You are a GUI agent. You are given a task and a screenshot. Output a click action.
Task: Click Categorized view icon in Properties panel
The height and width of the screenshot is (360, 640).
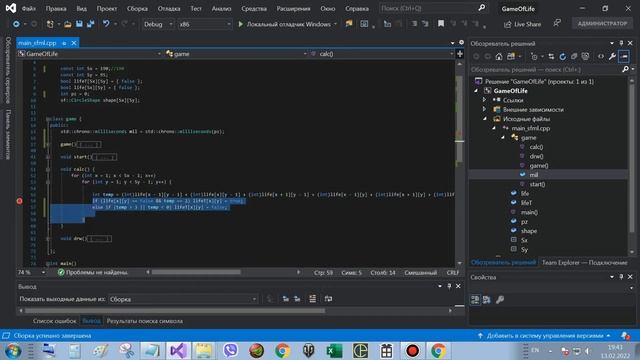475,300
